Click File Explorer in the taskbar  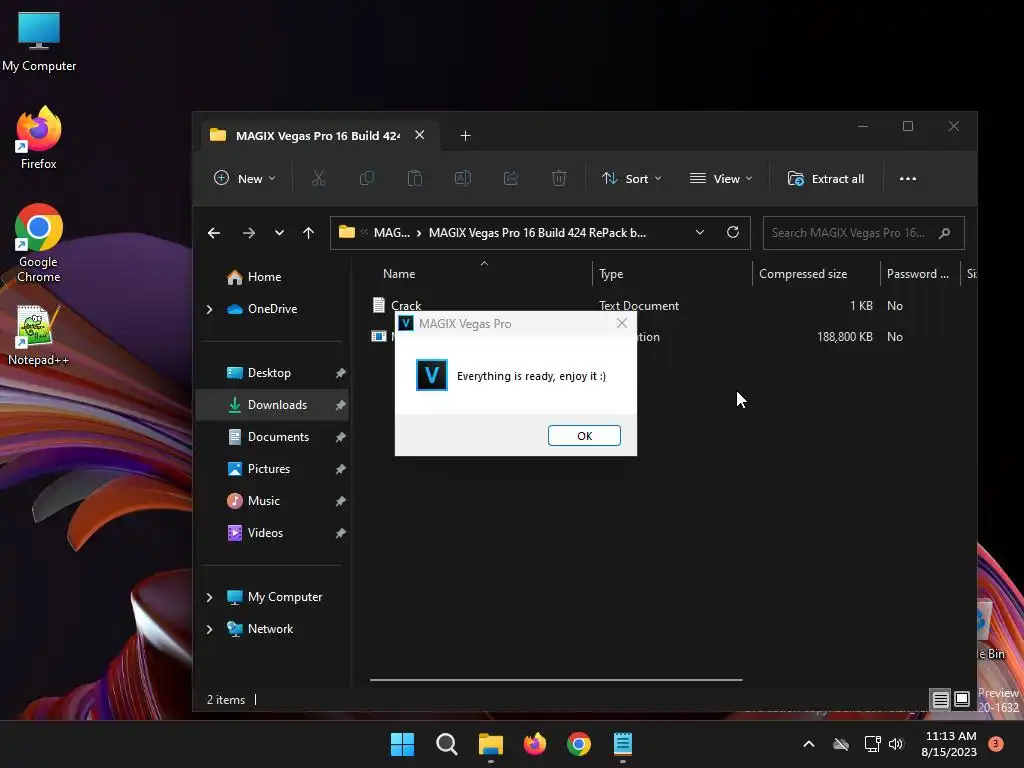point(490,744)
